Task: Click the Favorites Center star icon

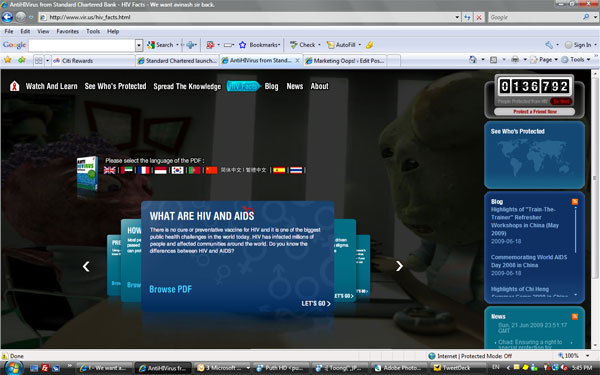Action: [8, 60]
